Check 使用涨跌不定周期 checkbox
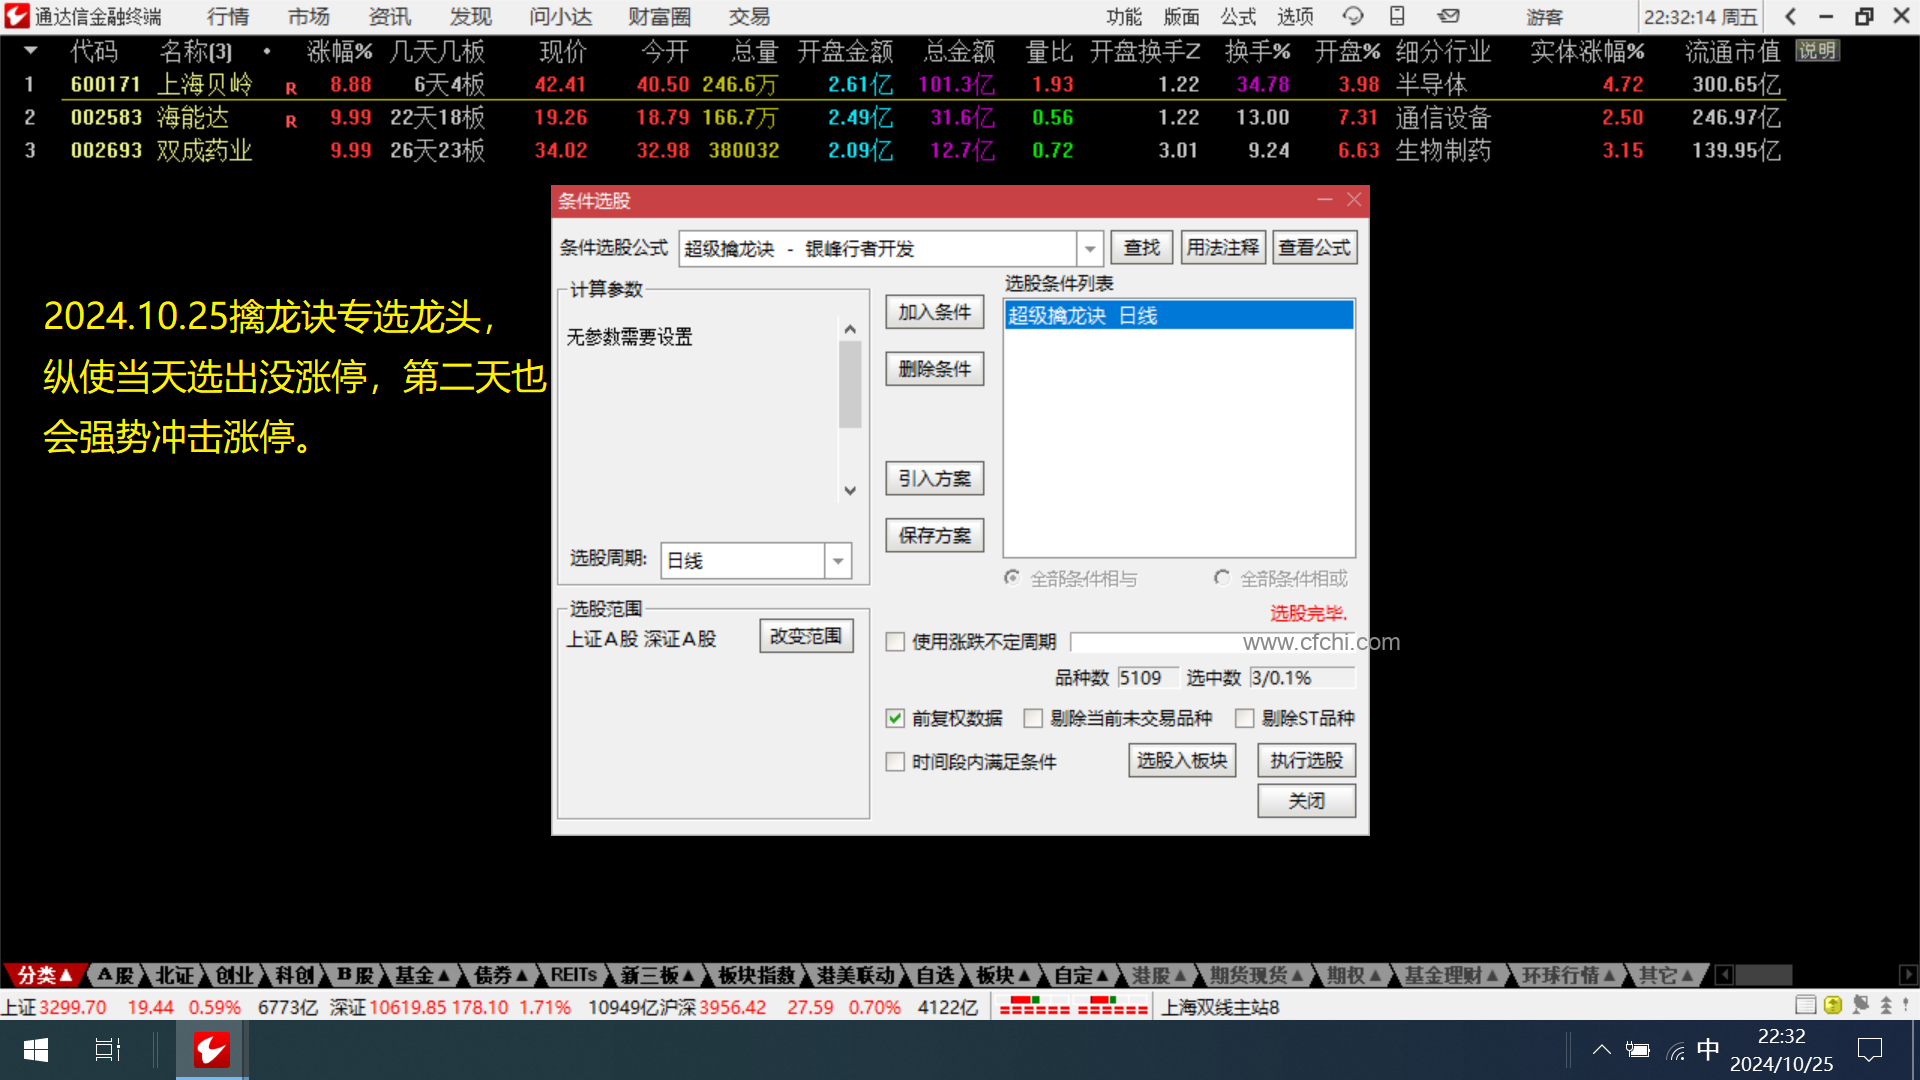Screen dimensions: 1920x1080 pos(895,642)
